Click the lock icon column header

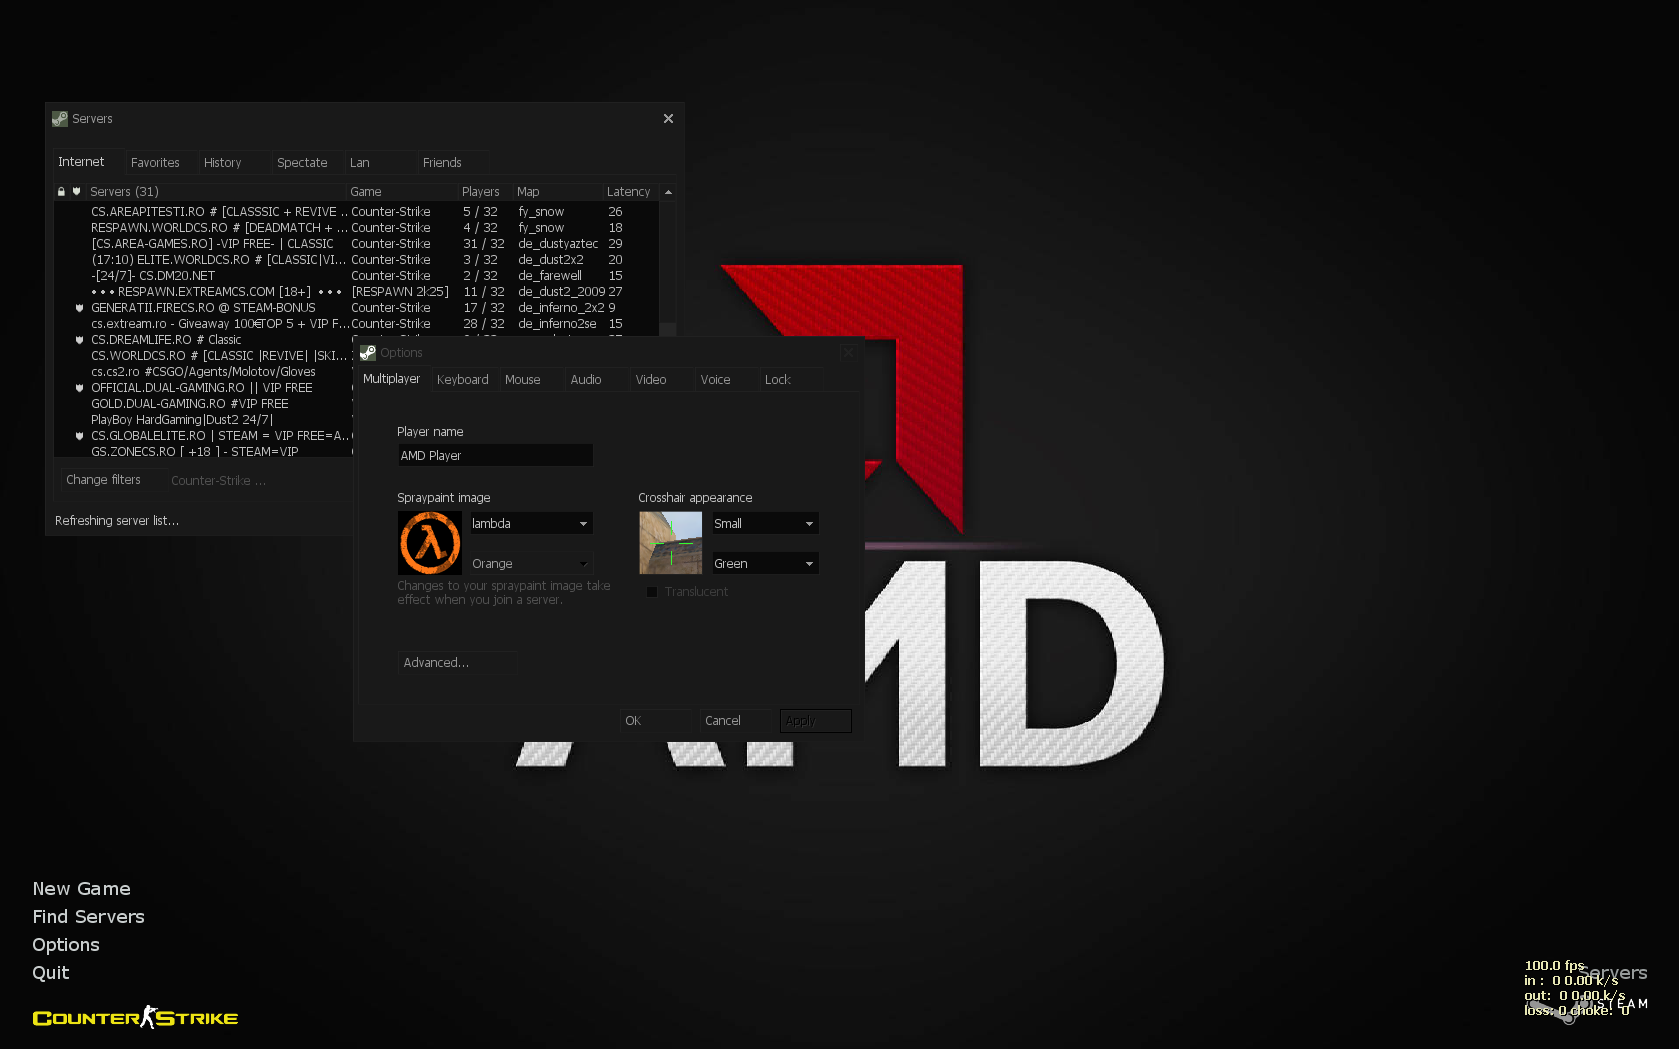click(x=61, y=192)
